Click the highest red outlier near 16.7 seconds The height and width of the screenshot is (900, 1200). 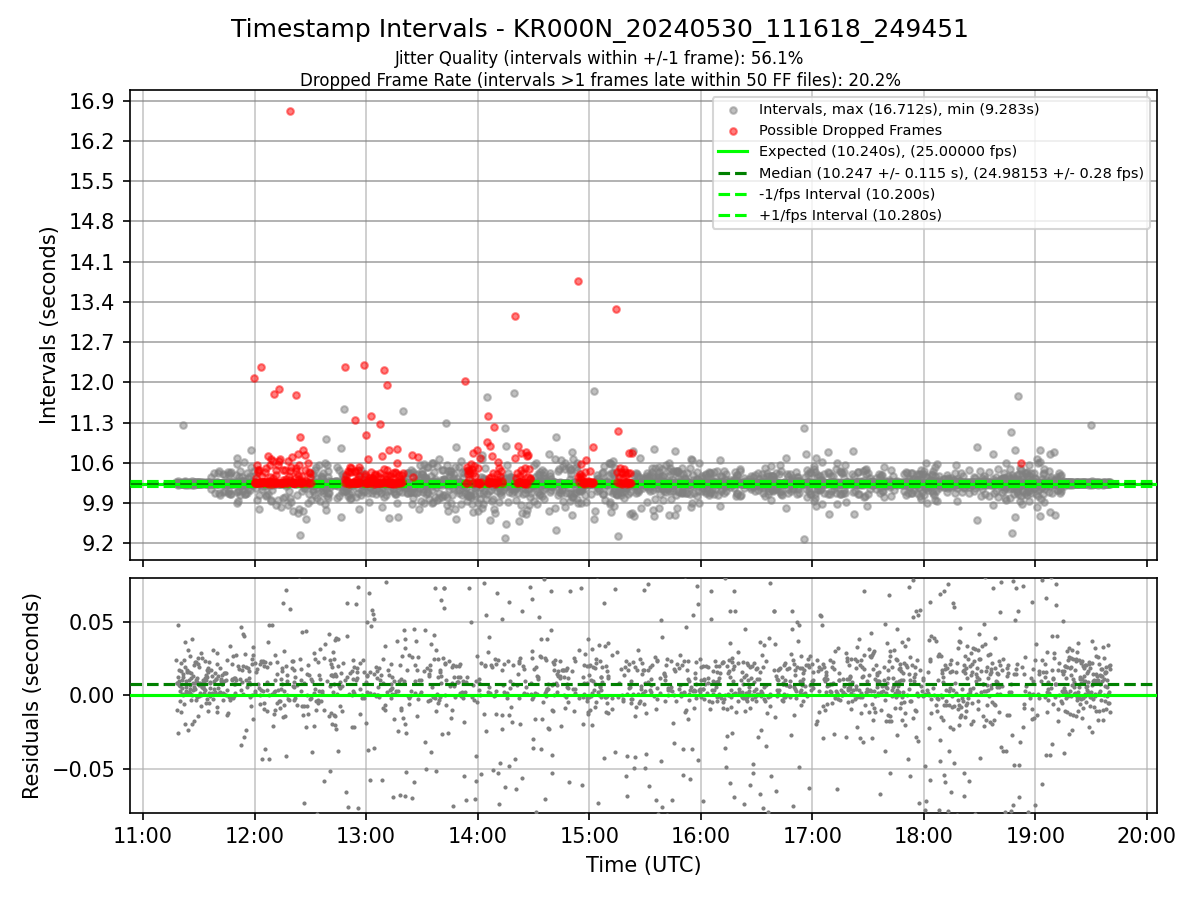tap(290, 111)
